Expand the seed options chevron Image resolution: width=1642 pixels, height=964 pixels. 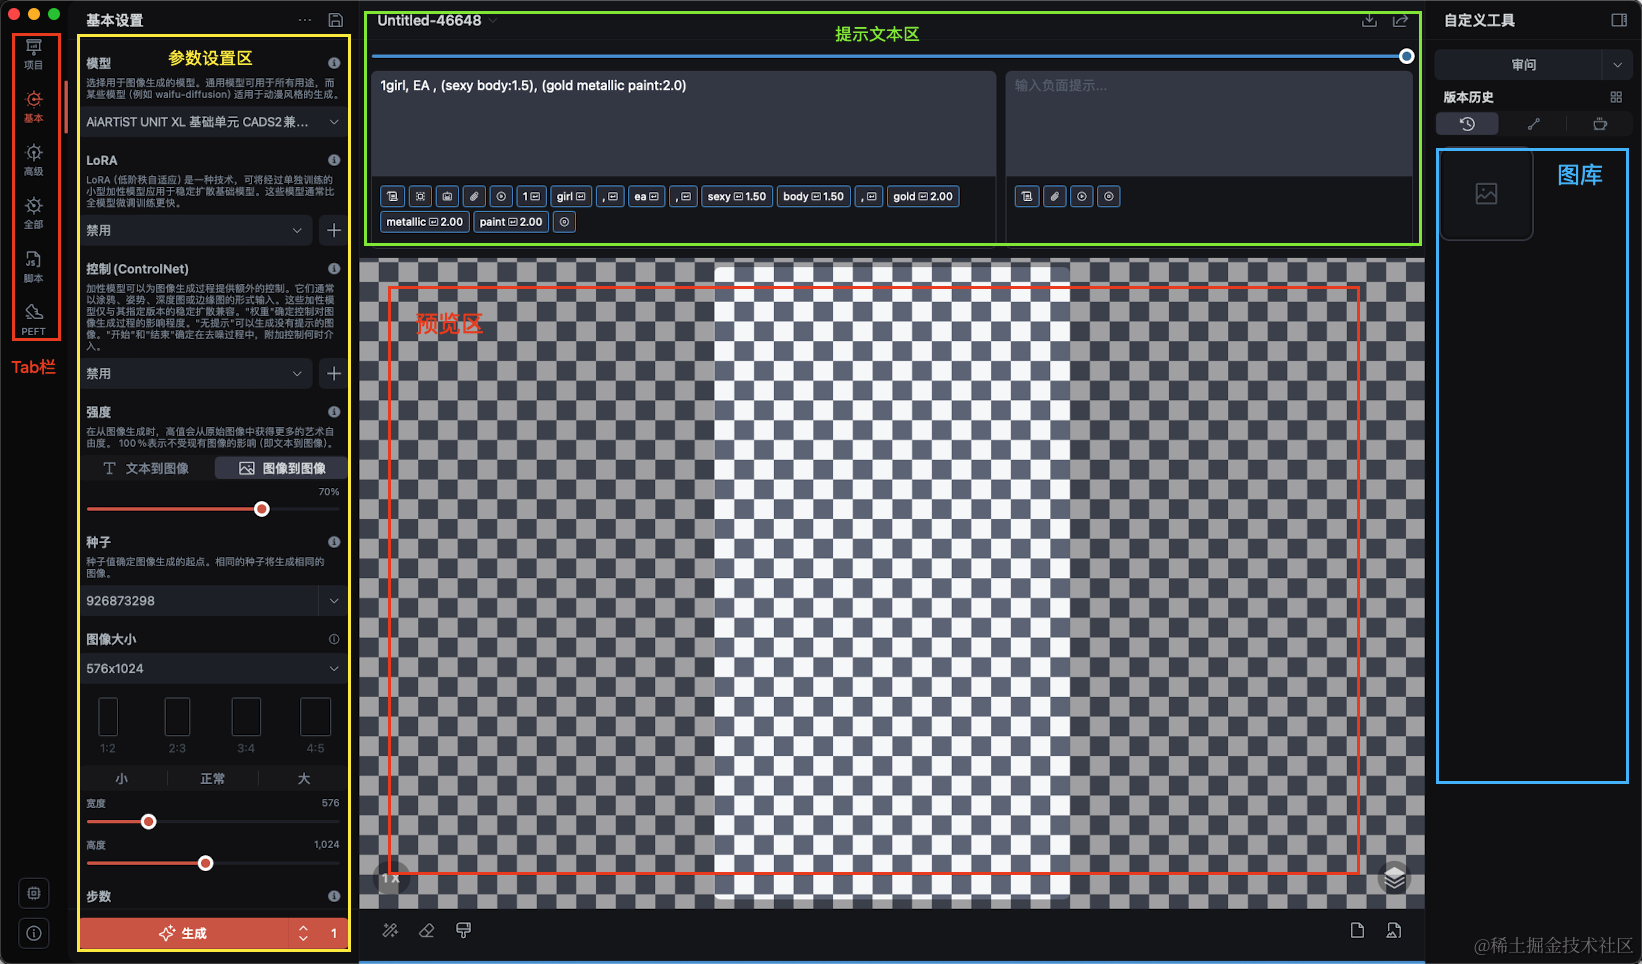(334, 601)
